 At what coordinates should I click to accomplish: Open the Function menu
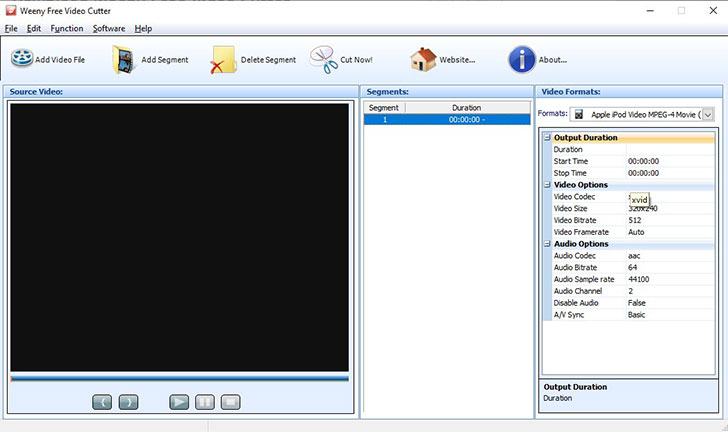(67, 28)
